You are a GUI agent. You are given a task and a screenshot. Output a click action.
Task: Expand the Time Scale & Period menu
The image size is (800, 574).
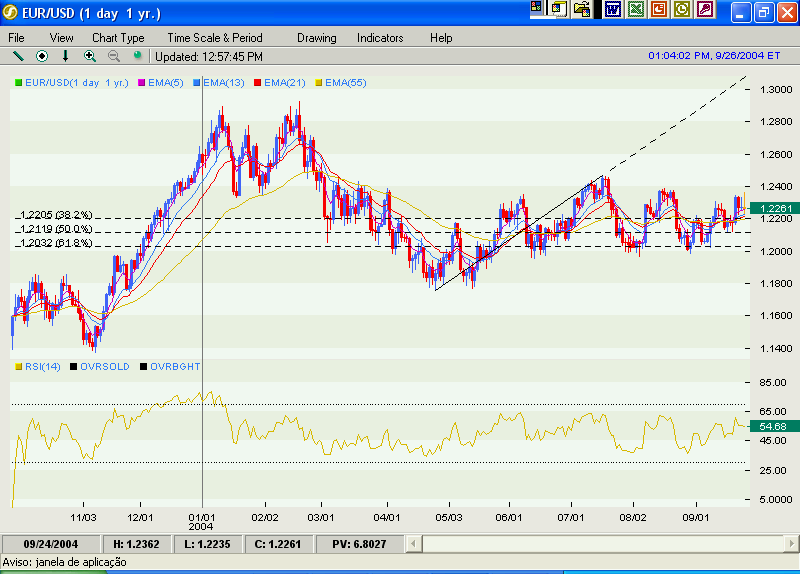pos(215,37)
